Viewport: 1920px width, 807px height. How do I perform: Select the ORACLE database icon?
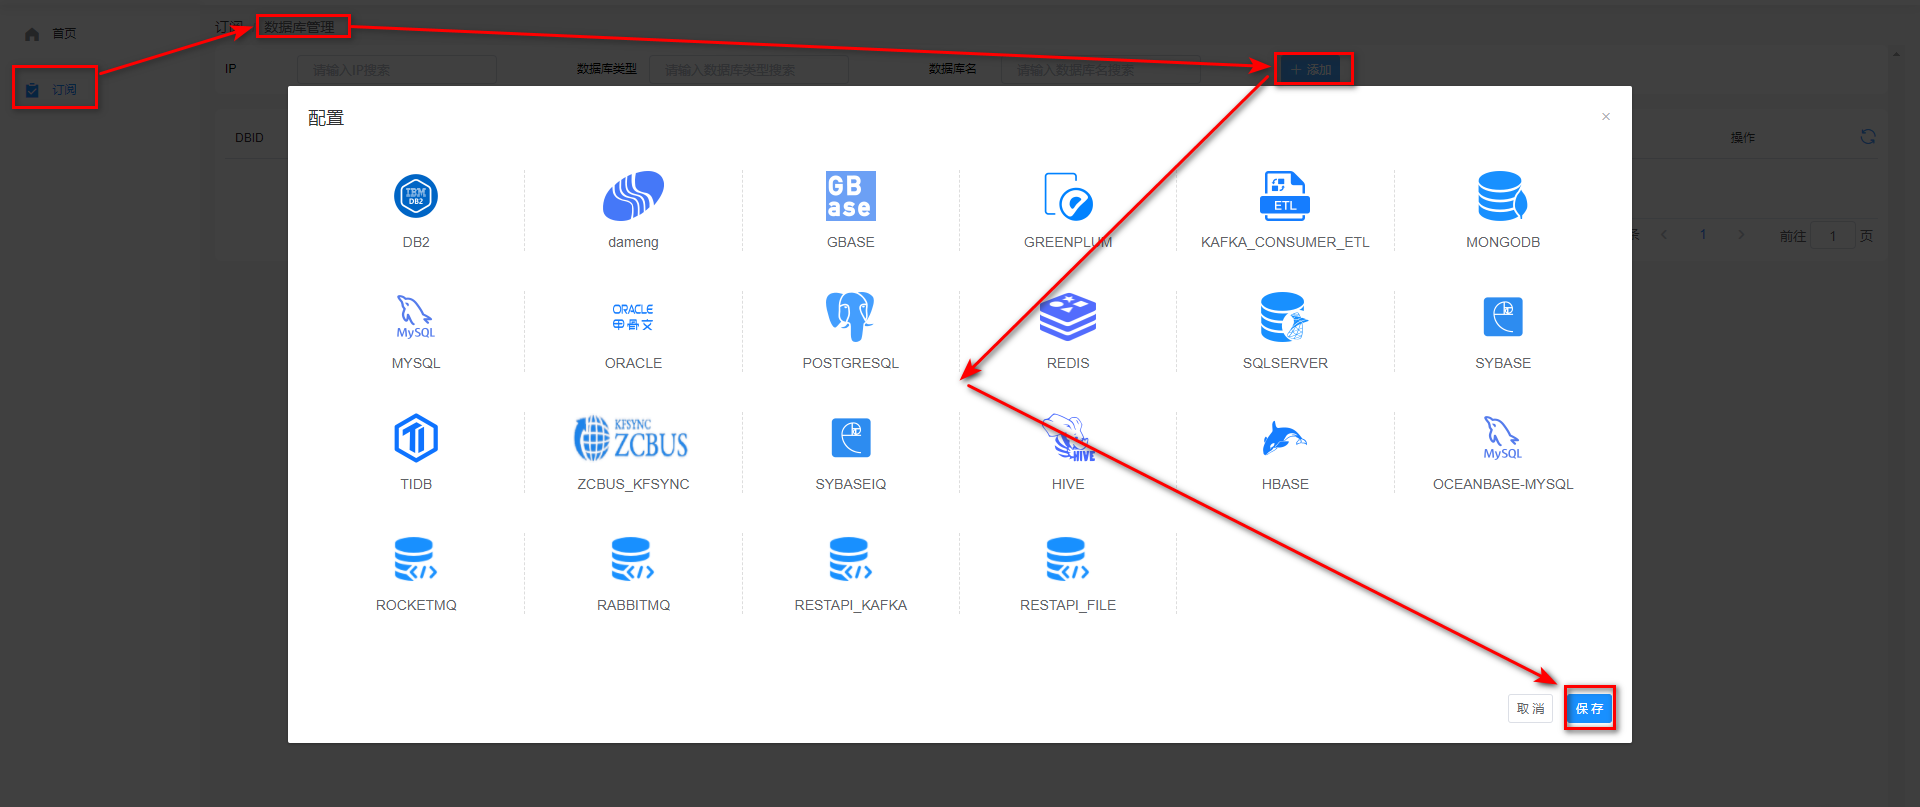[x=633, y=317]
